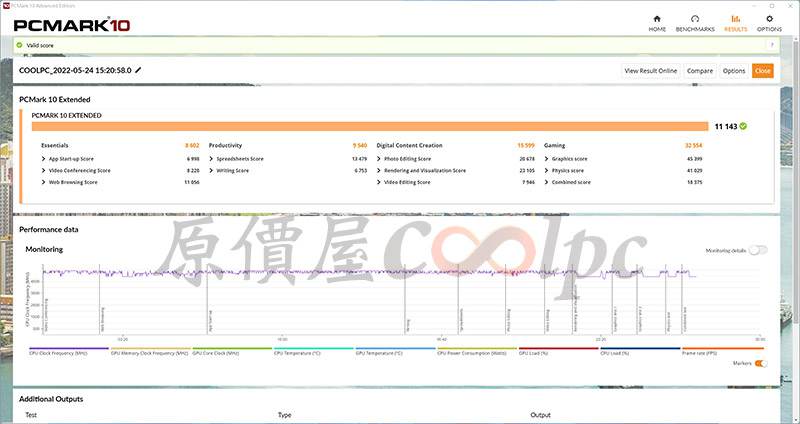This screenshot has width=800, height=424.
Task: Select GPU Temperature legend item
Action: point(395,352)
